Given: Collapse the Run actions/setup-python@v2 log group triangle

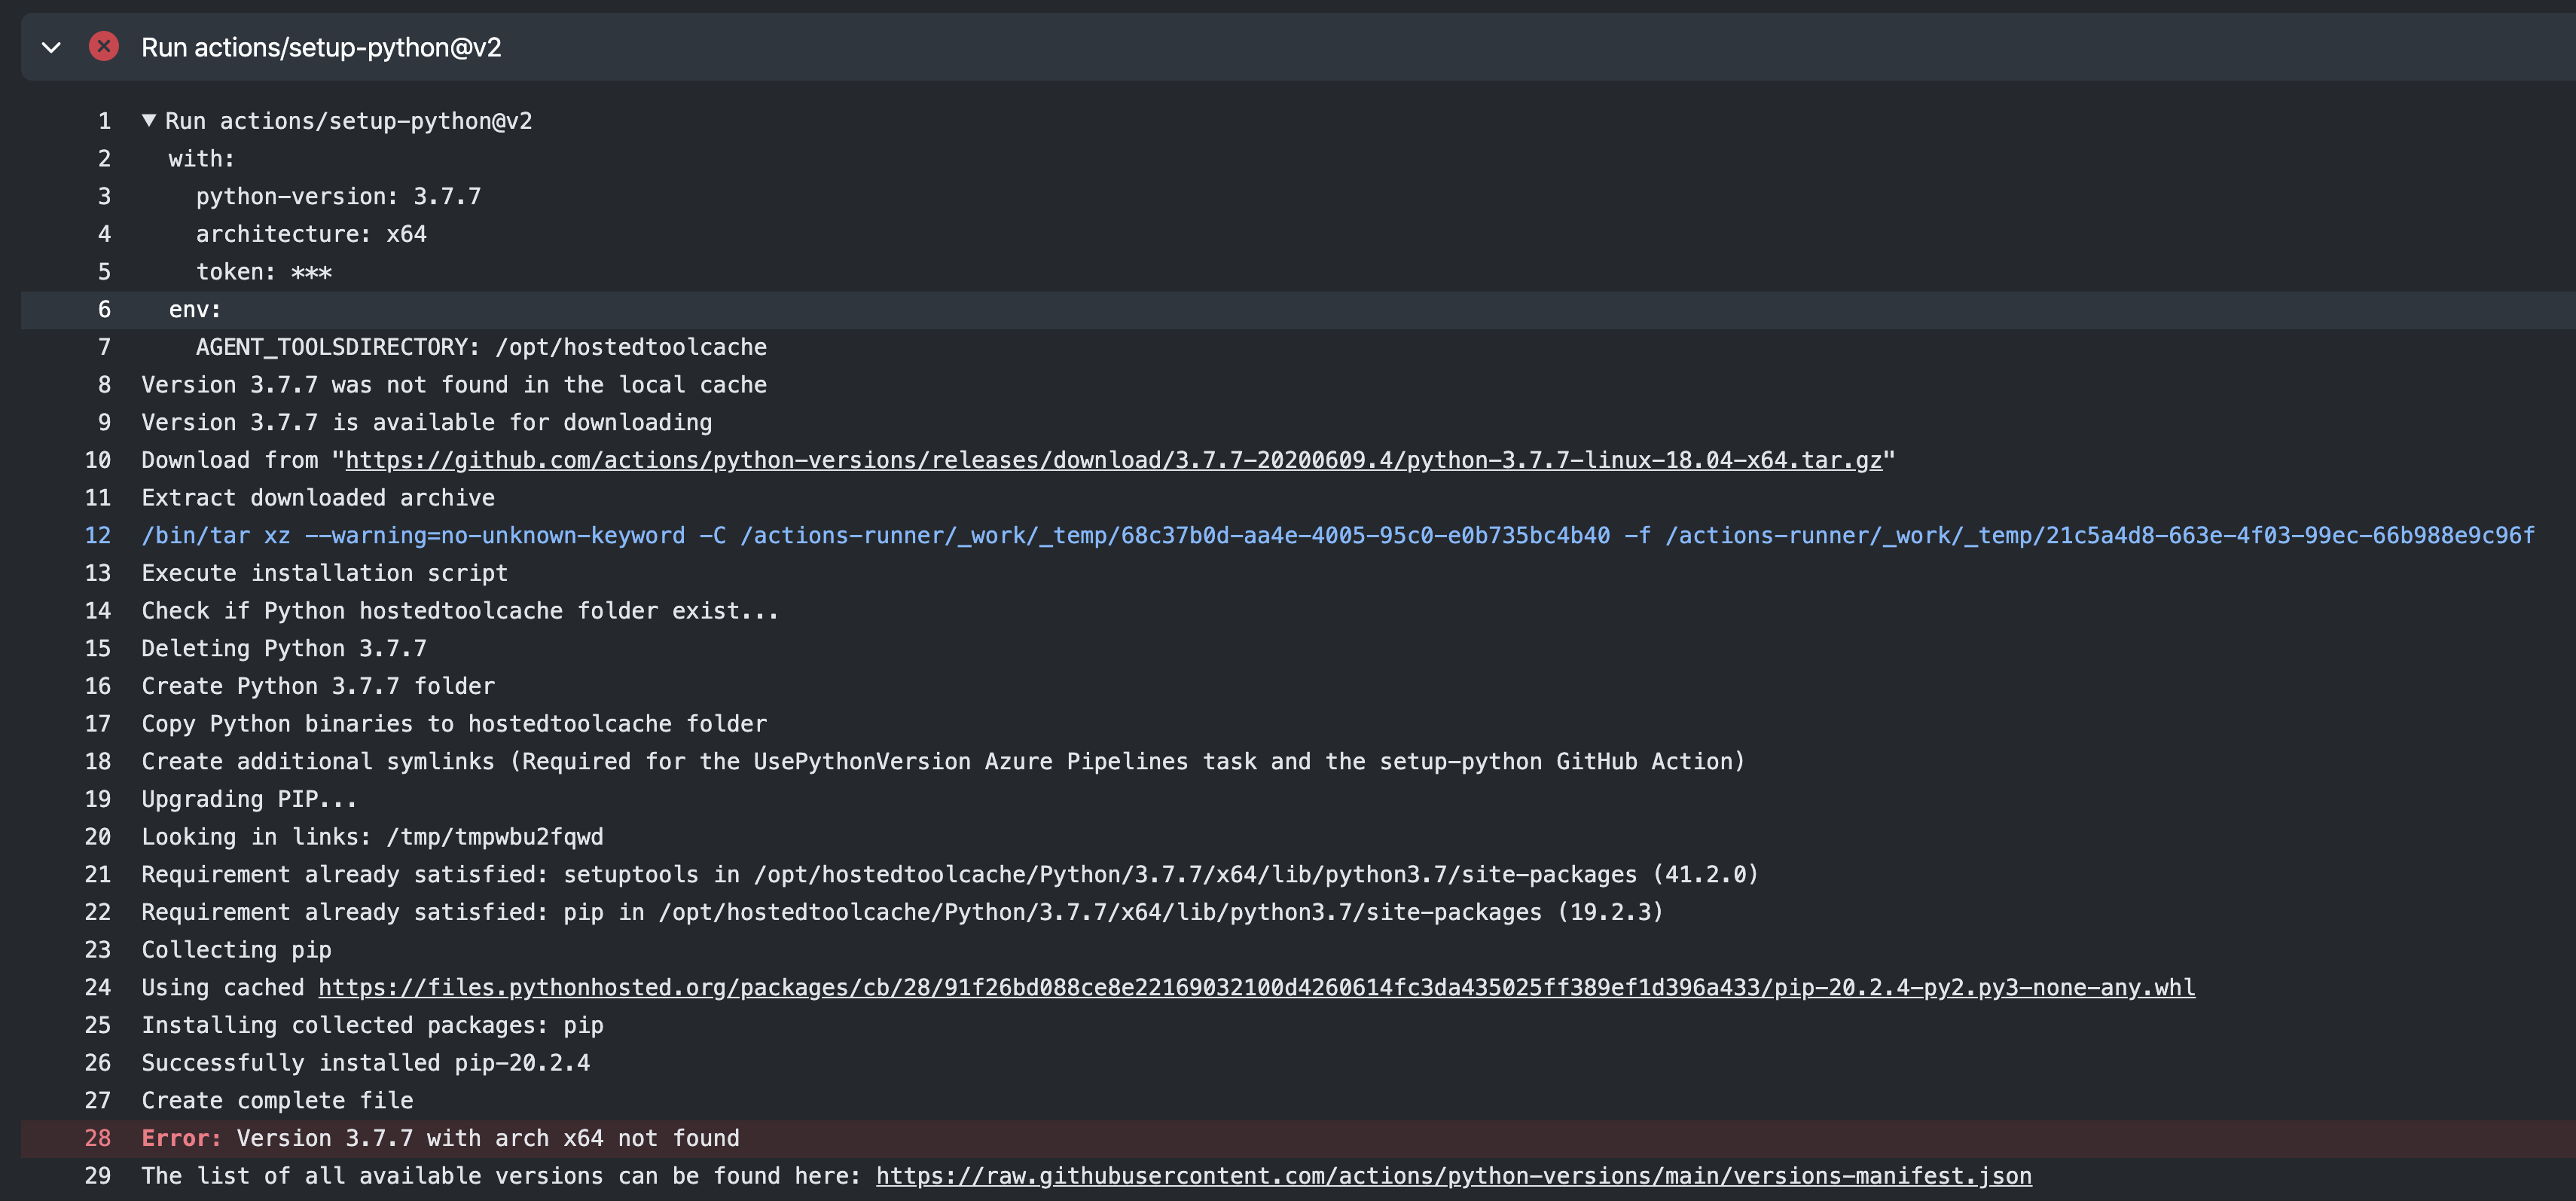Looking at the screenshot, I should (x=149, y=121).
